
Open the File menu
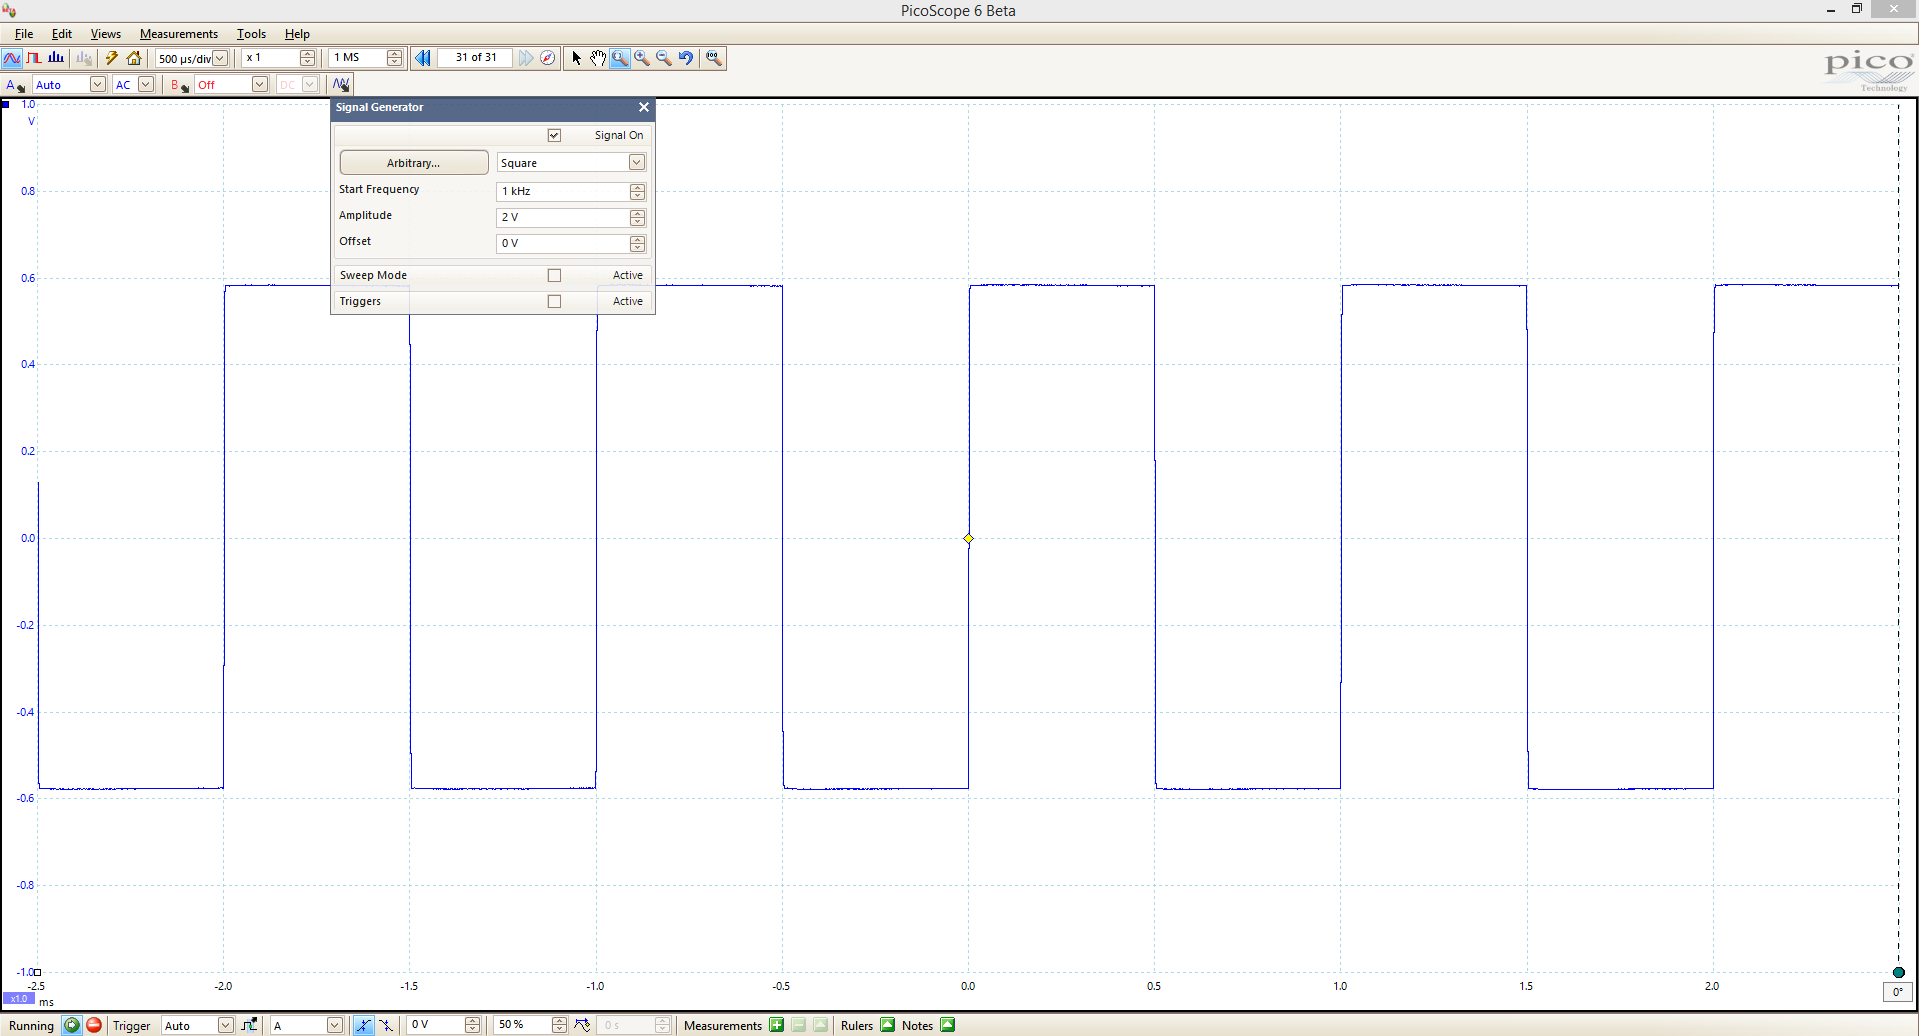[x=24, y=34]
